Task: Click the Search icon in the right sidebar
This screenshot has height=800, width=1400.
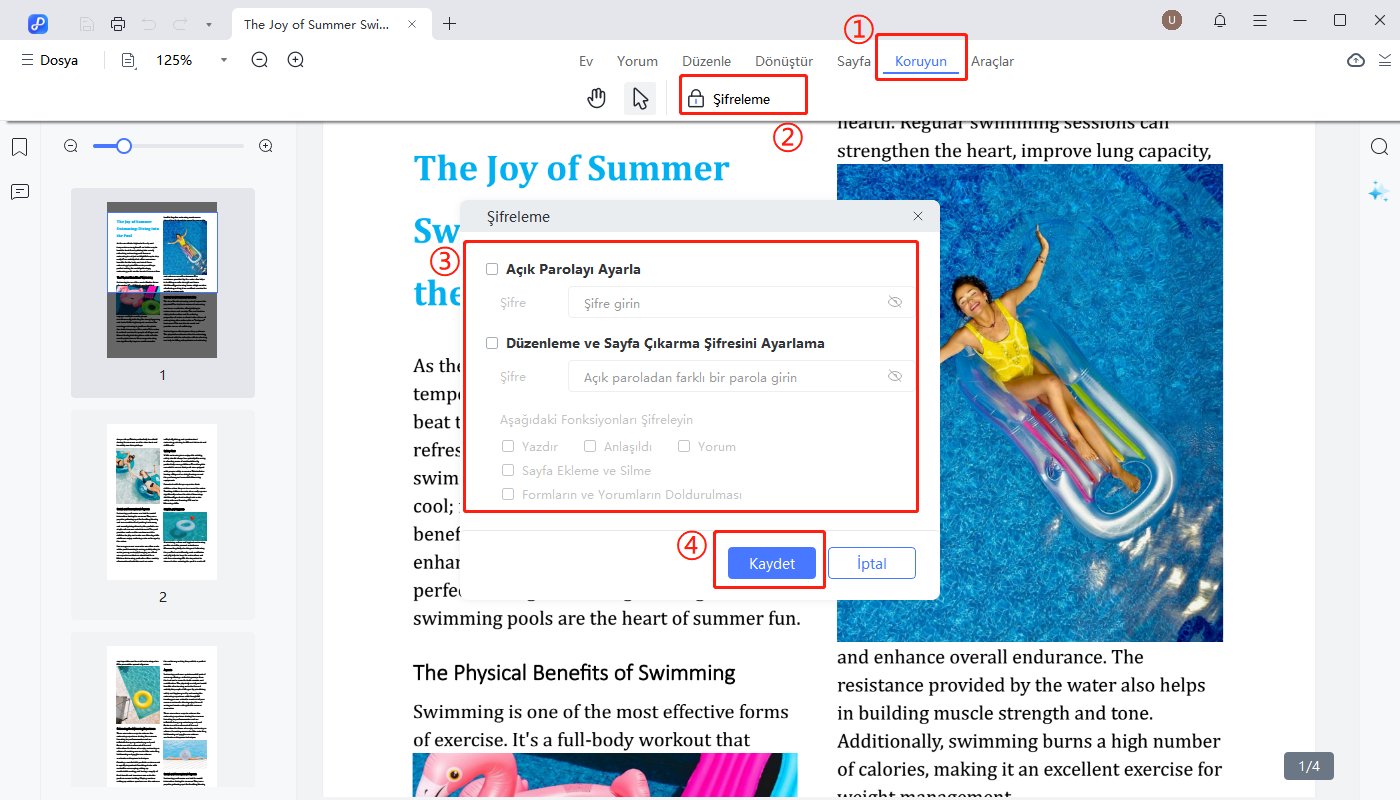Action: [1381, 146]
